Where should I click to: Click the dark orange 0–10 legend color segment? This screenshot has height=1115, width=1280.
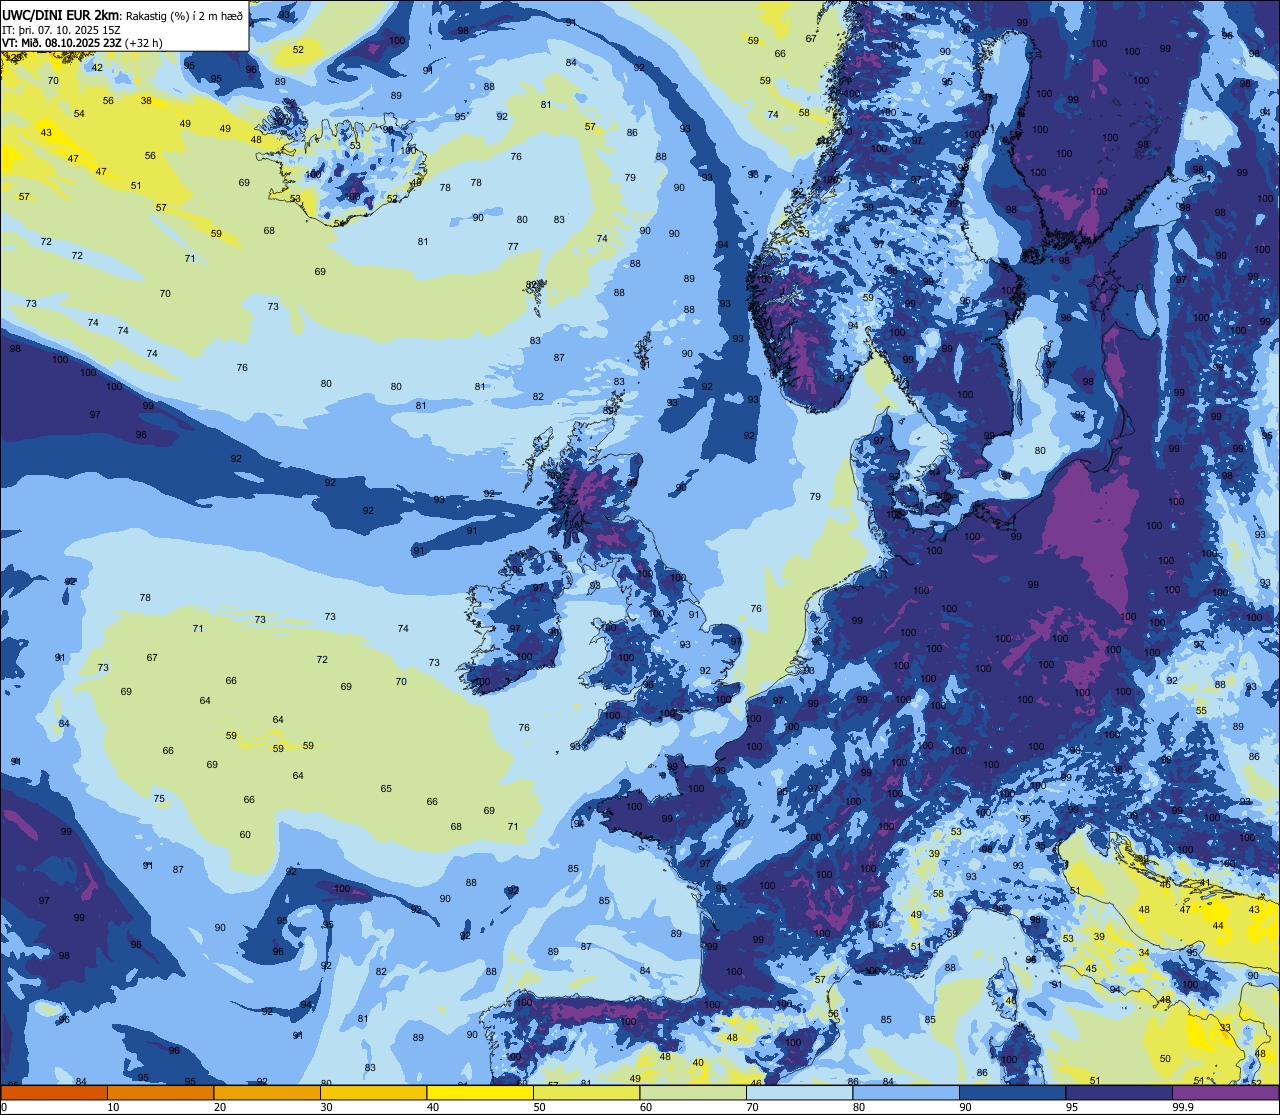pos(54,1093)
